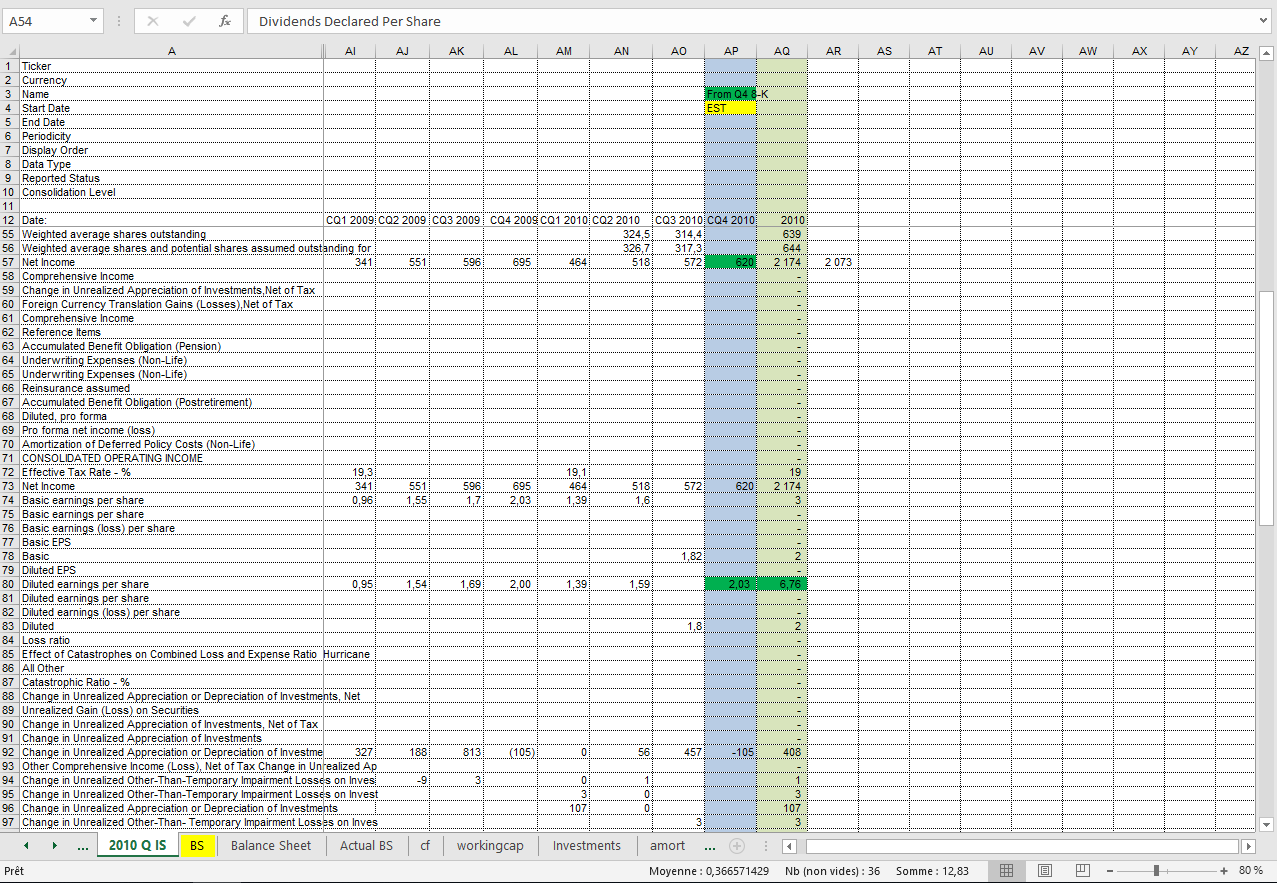Open the cf sheet tab
Screen dimensions: 1277x883
click(x=425, y=846)
